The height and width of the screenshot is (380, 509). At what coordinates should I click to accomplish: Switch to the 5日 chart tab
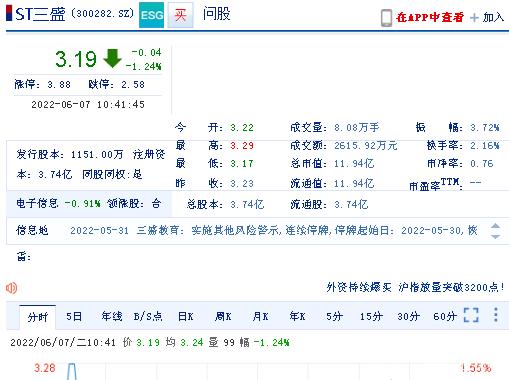74,316
